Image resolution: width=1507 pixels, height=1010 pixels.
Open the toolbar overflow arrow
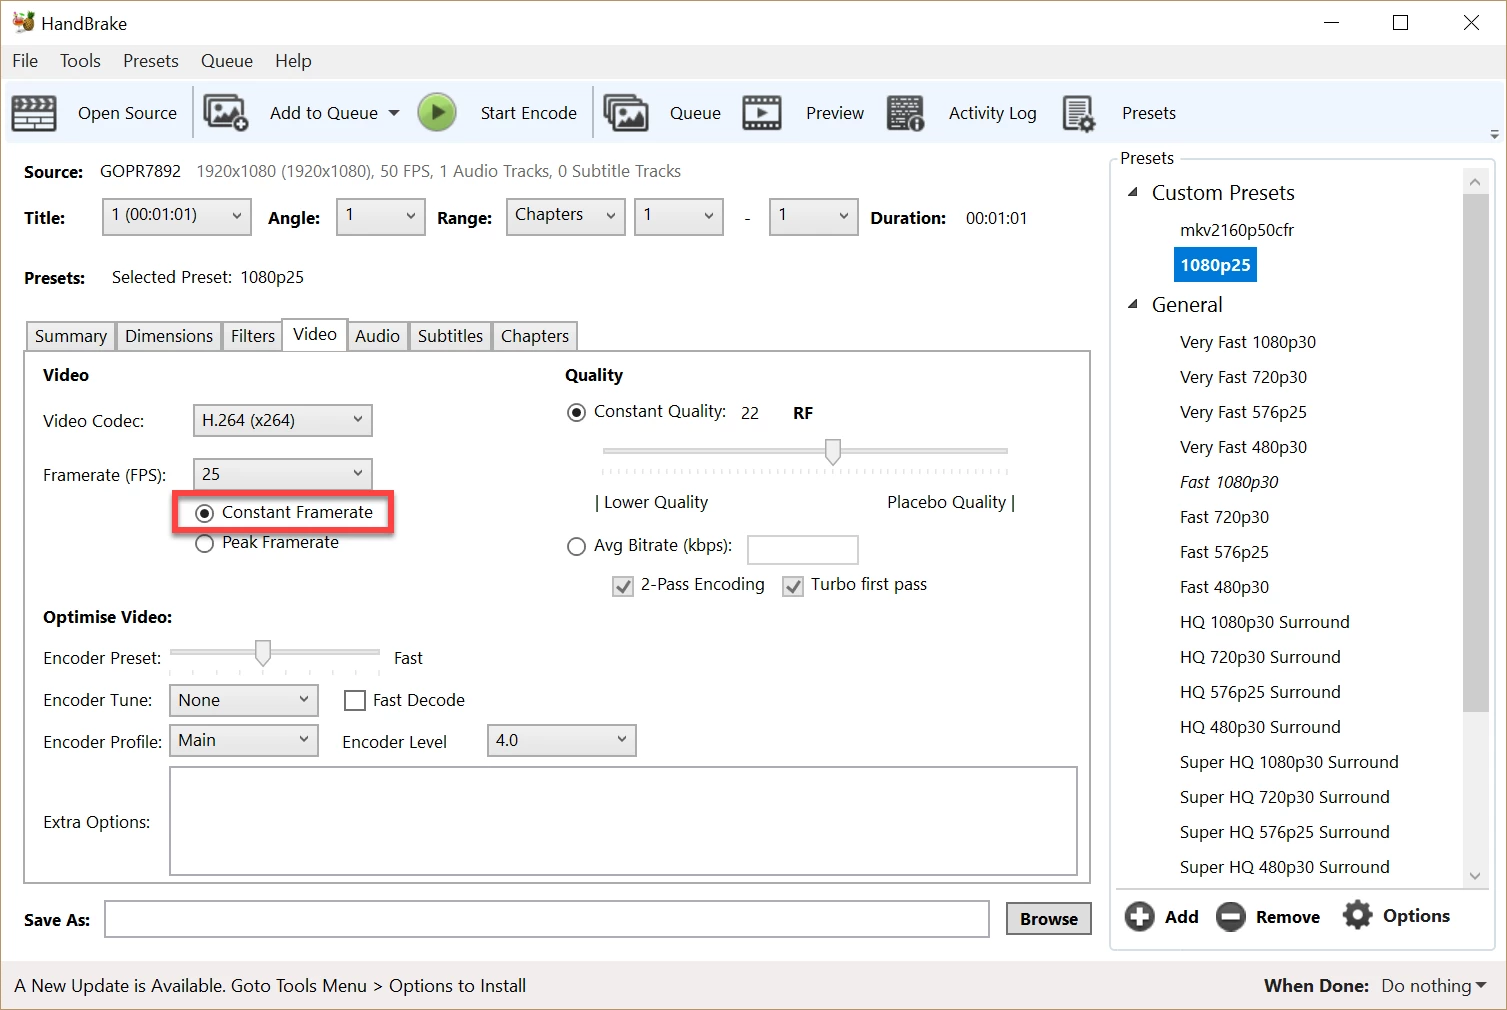[x=1494, y=134]
